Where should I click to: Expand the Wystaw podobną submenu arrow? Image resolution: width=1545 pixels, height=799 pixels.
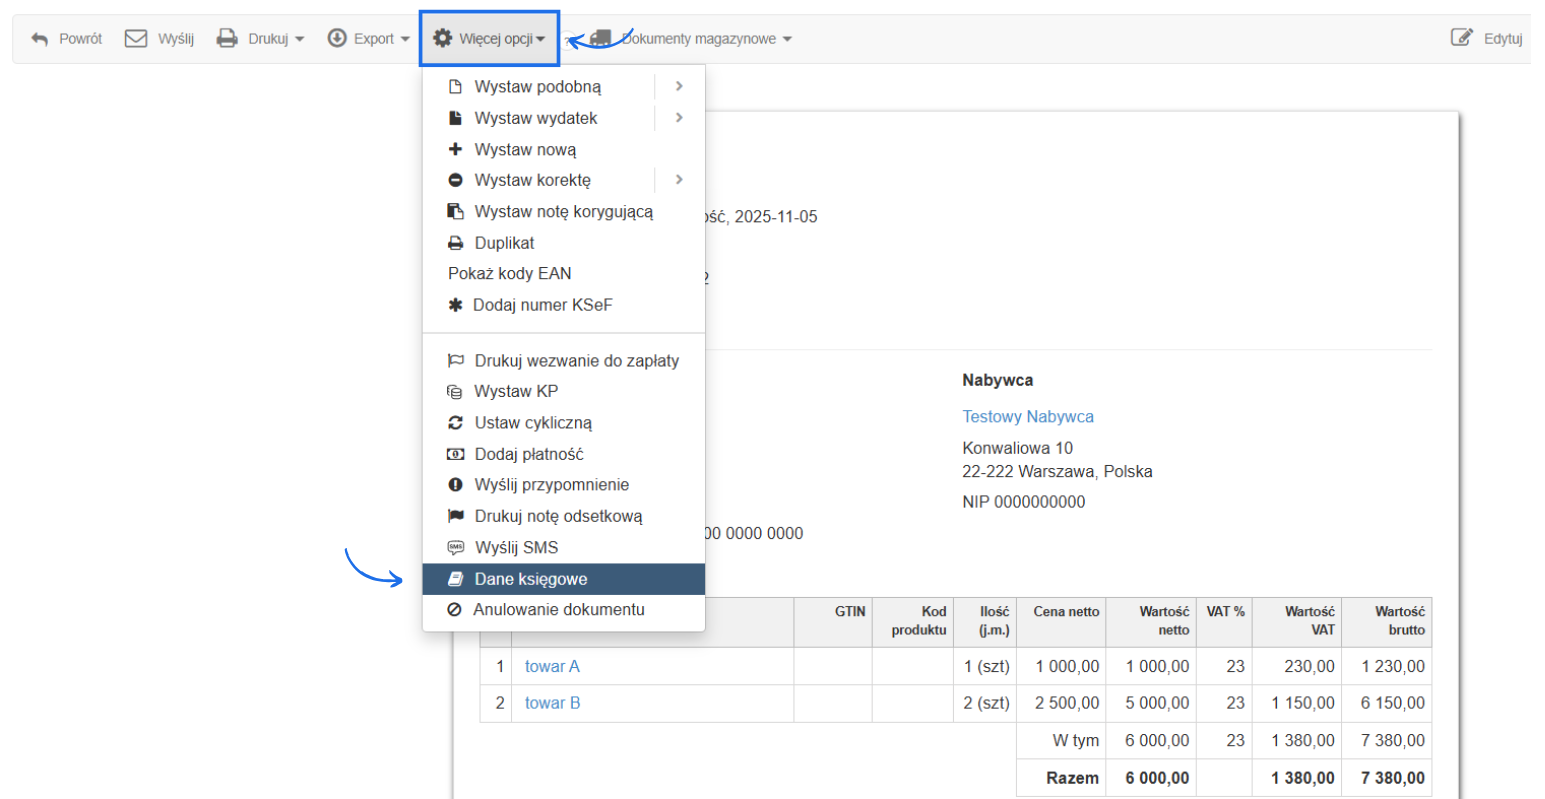click(x=679, y=87)
